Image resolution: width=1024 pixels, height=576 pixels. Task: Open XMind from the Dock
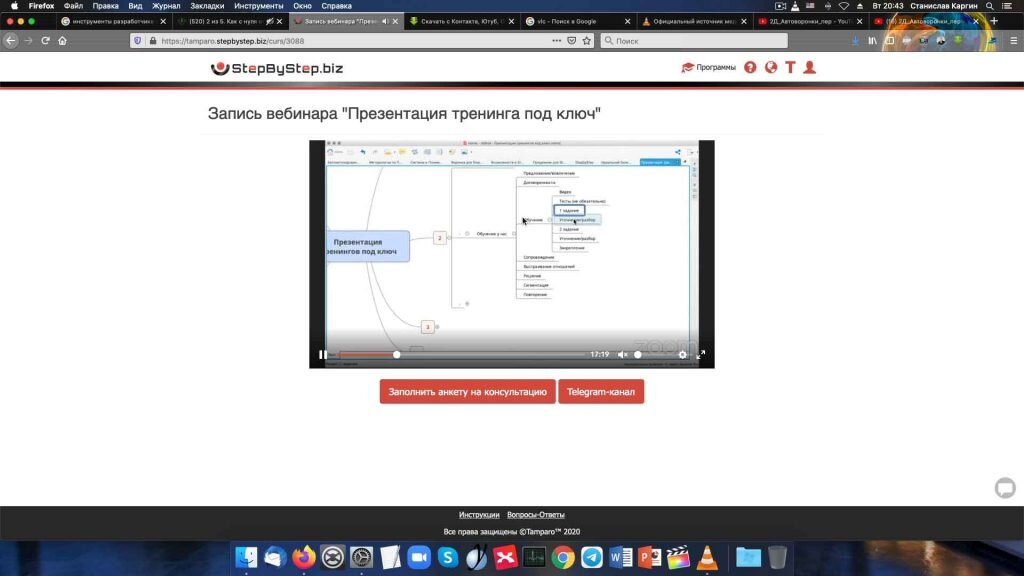[505, 557]
